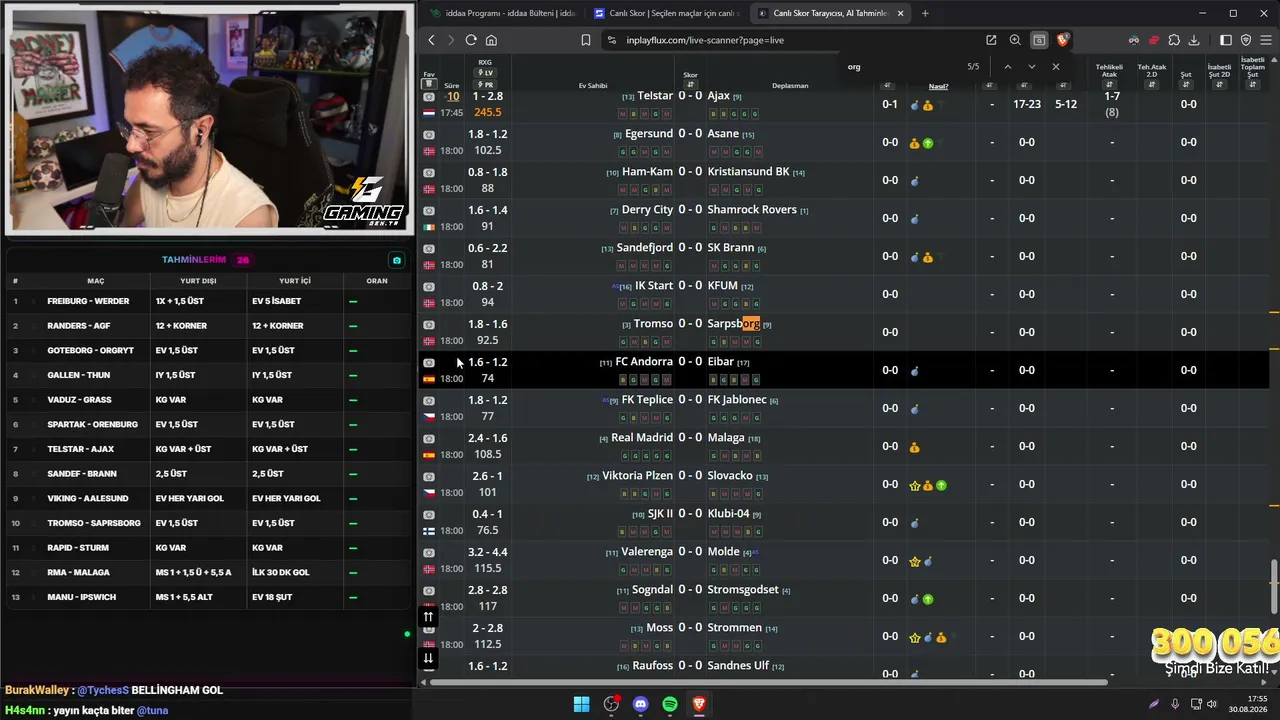Select the PR option under RXG
The width and height of the screenshot is (1280, 720).
485,85
